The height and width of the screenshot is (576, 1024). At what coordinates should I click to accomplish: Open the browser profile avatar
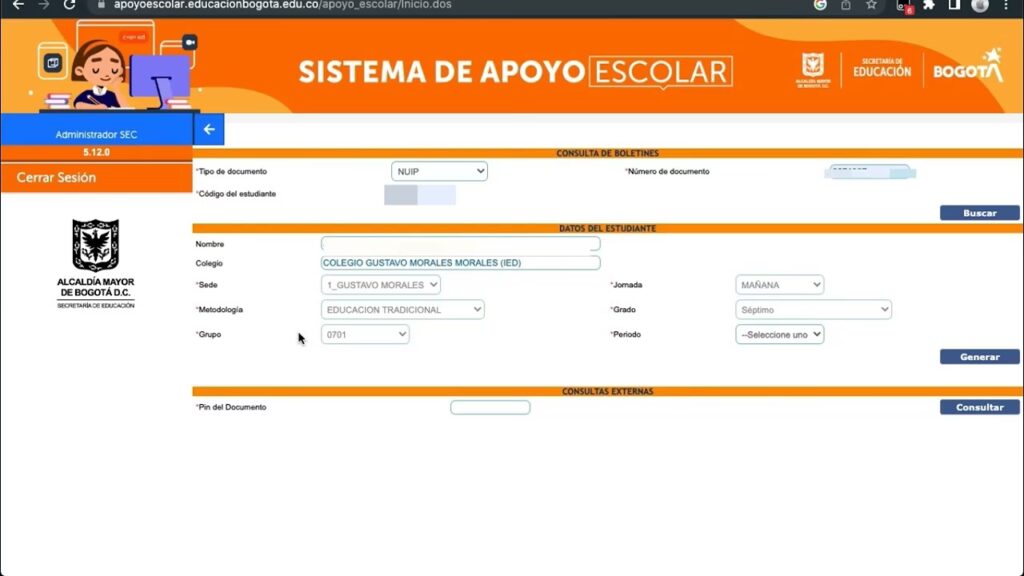(x=980, y=5)
